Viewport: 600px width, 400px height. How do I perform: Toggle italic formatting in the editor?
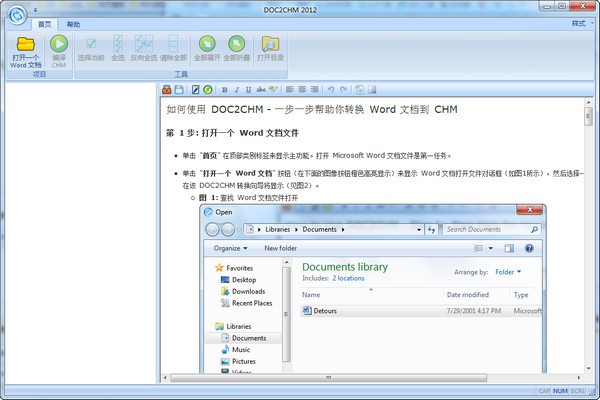(x=236, y=90)
